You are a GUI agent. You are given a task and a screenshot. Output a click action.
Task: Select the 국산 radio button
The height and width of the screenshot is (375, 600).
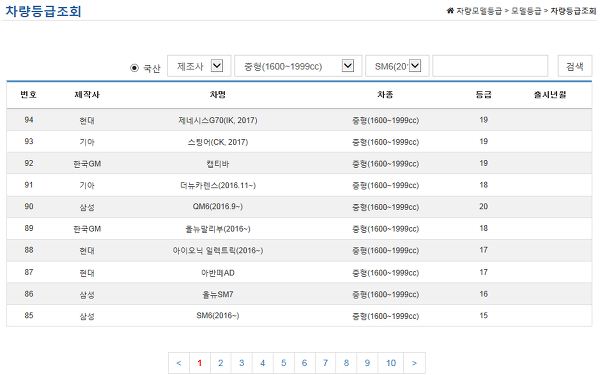(x=134, y=68)
